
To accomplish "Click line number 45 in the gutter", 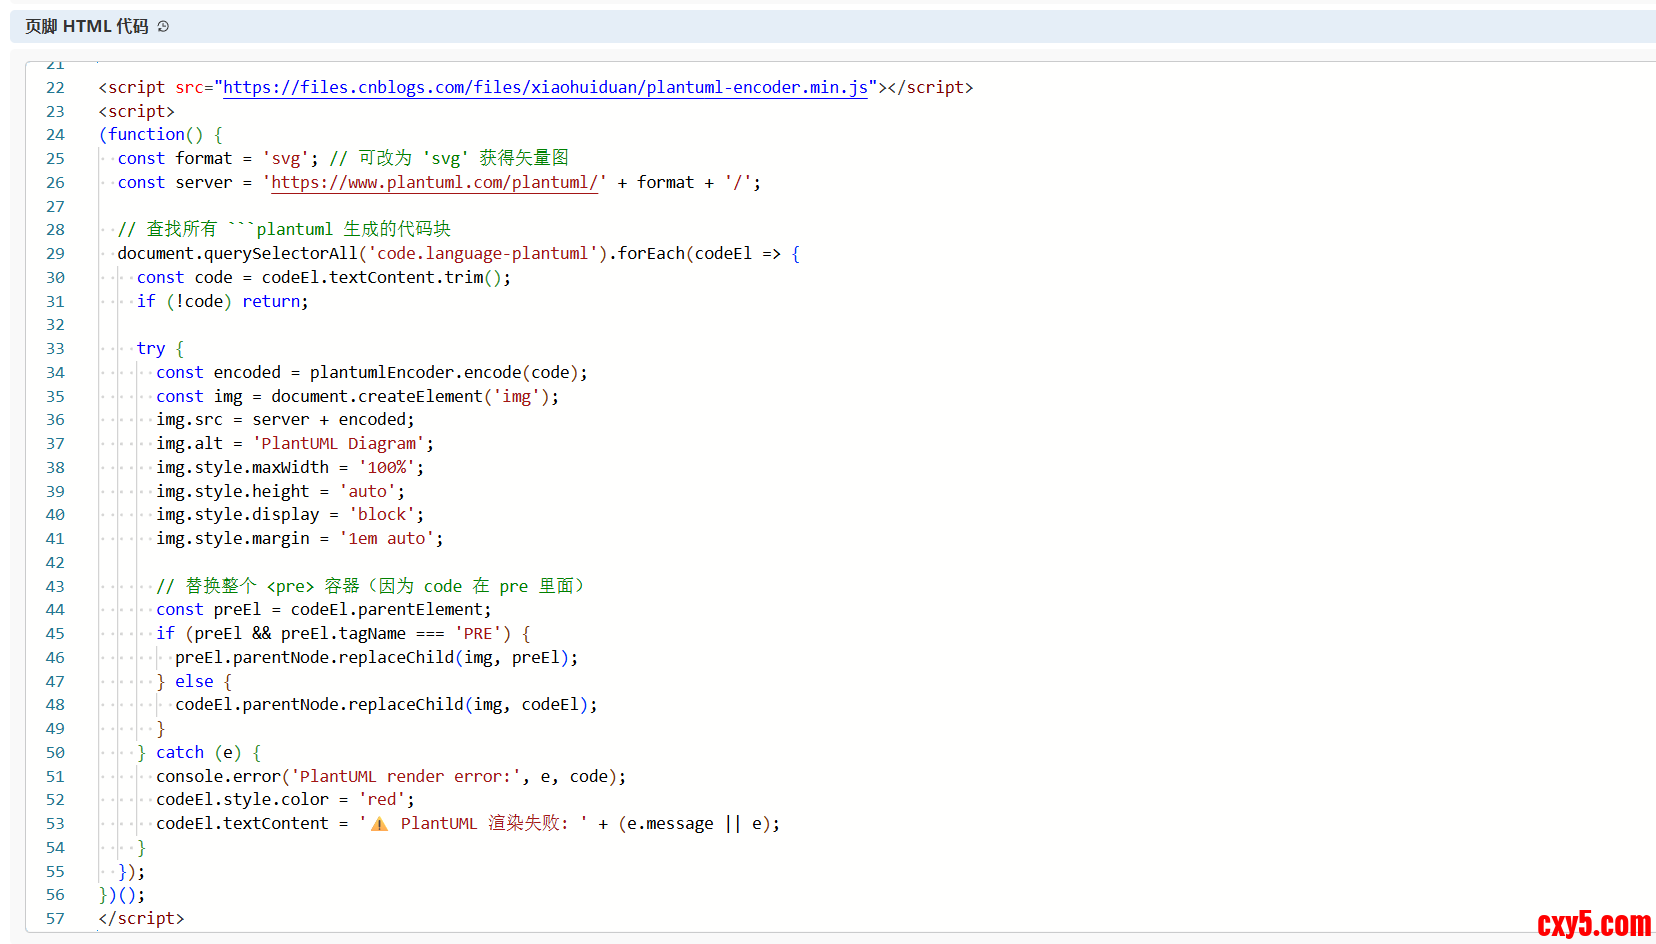I will click(x=55, y=634).
